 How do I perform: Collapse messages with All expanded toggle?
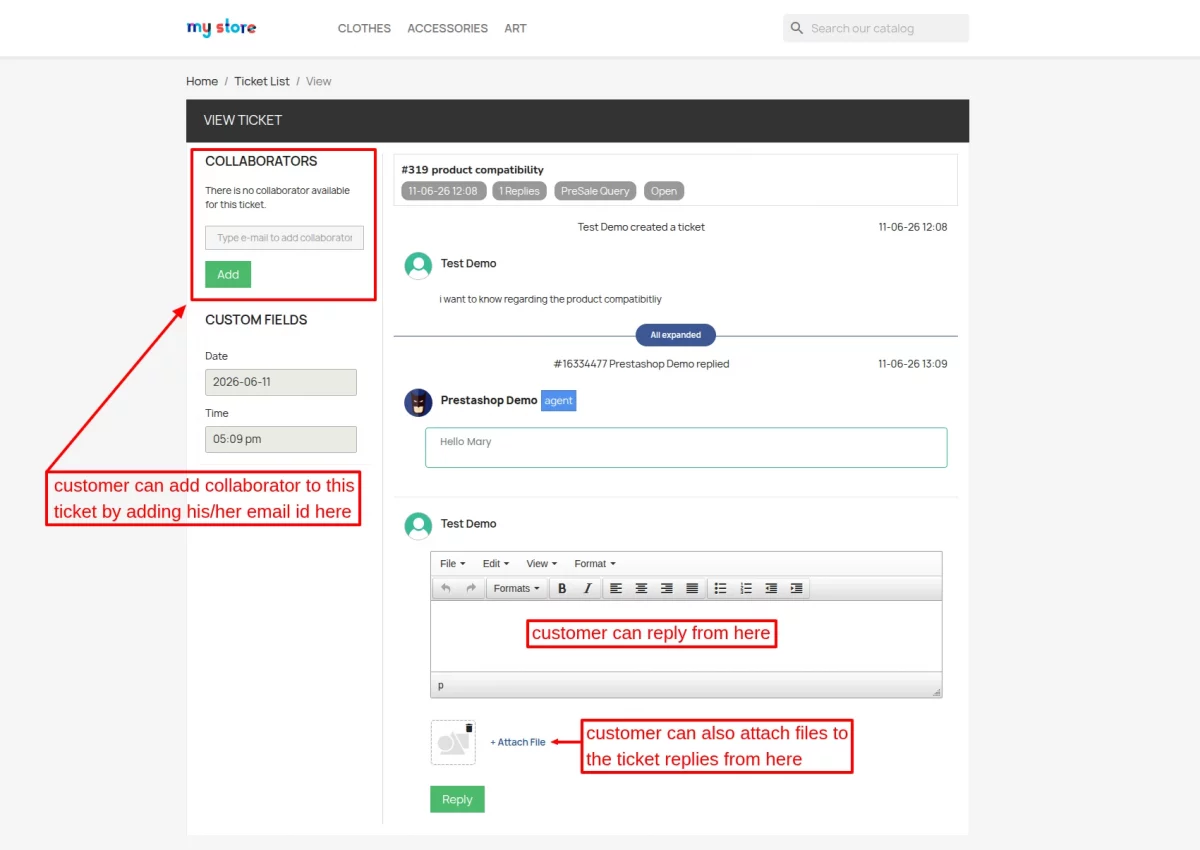point(675,335)
